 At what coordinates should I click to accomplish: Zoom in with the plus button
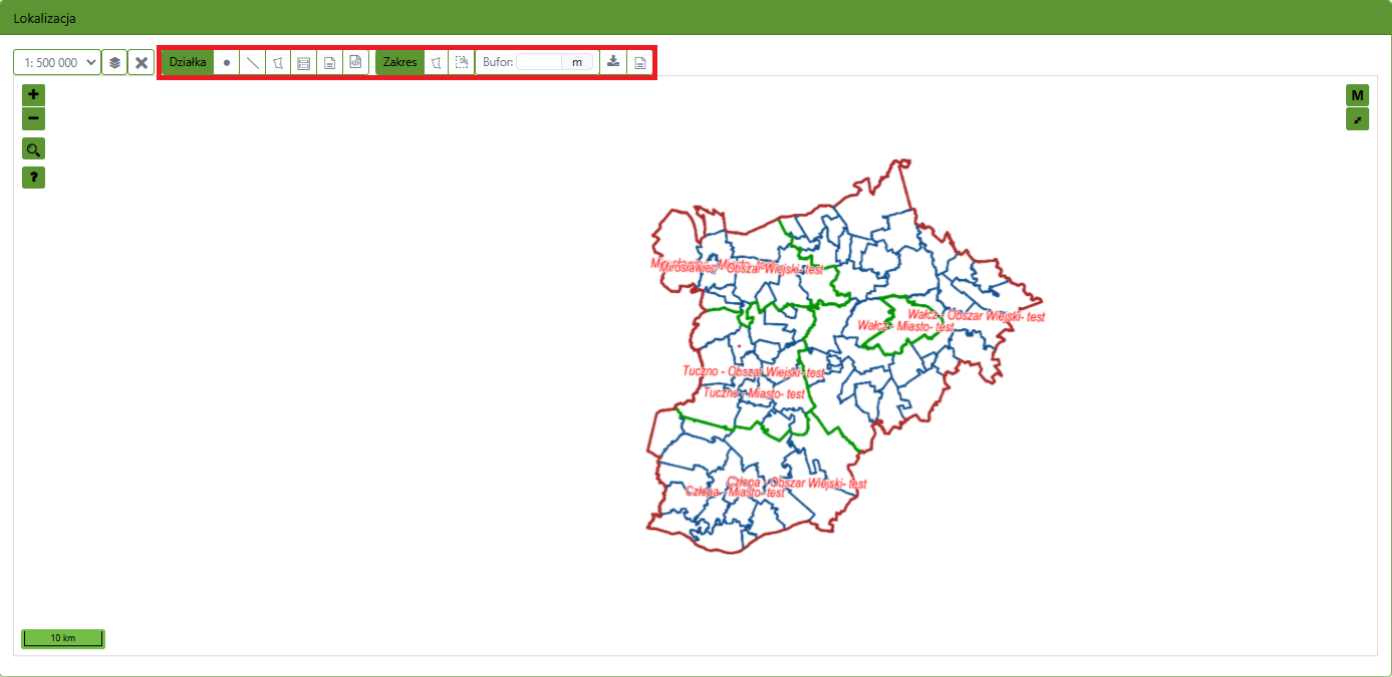34,95
